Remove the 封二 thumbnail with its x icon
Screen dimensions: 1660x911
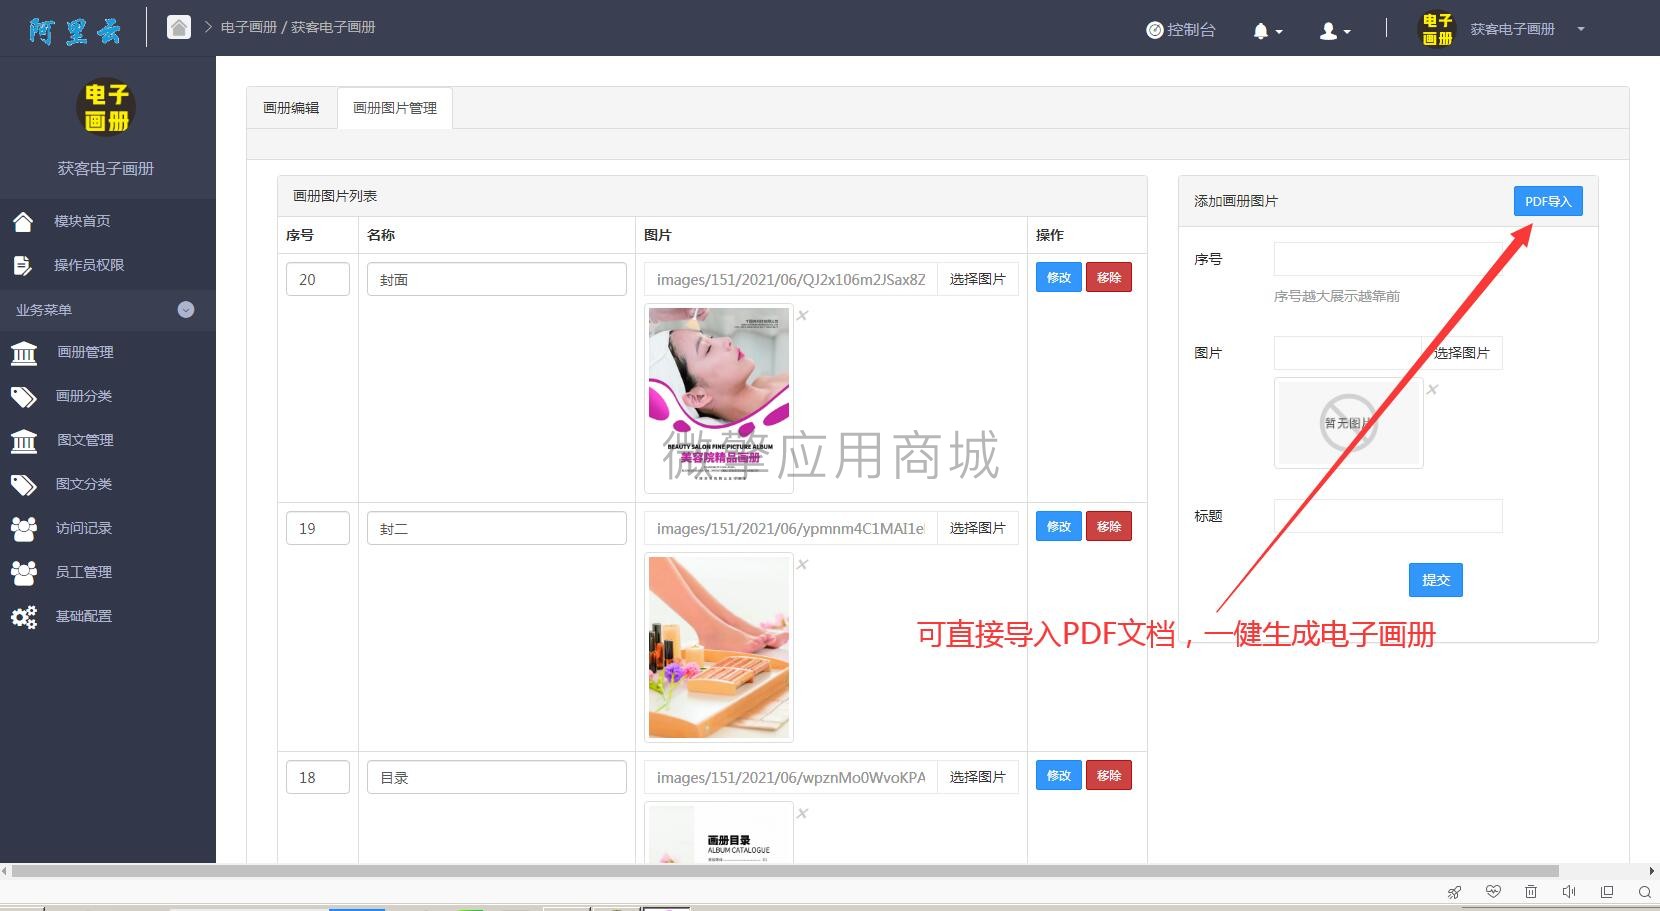point(802,565)
